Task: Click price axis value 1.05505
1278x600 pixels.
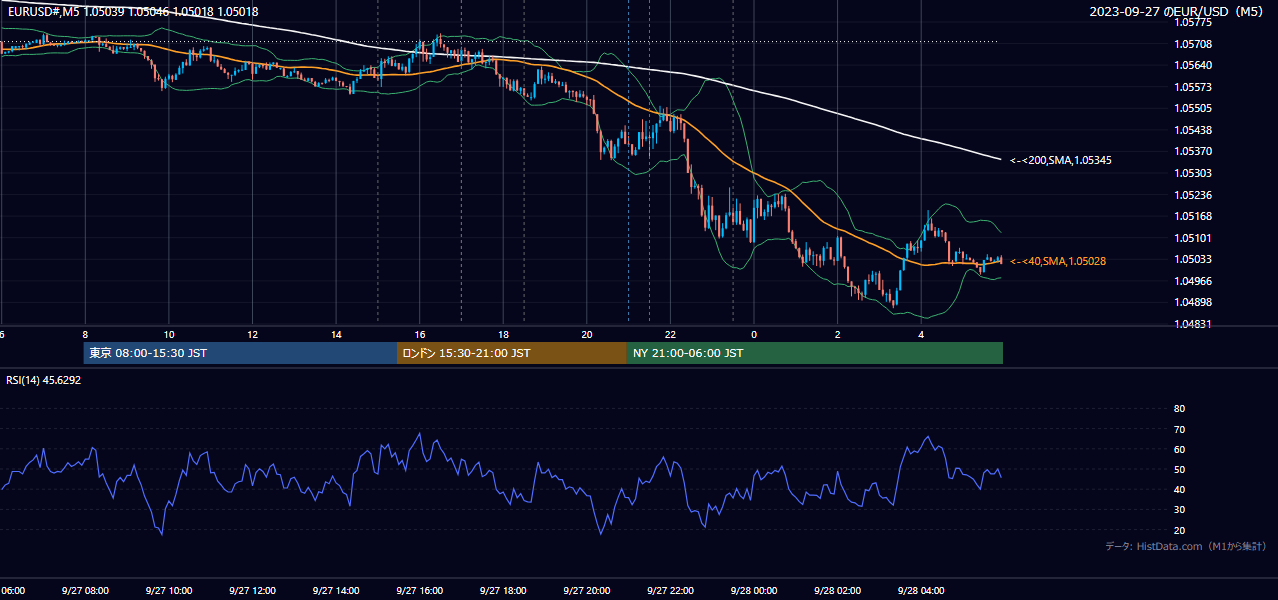Action: (1193, 108)
